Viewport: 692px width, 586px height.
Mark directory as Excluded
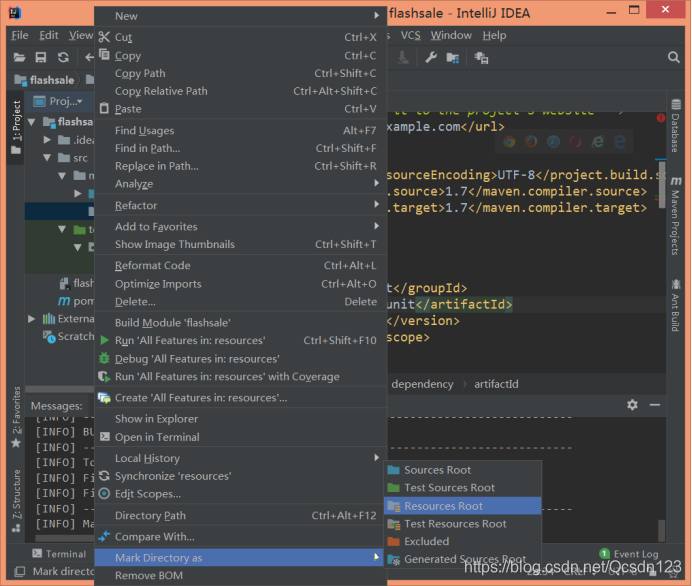(x=463, y=541)
